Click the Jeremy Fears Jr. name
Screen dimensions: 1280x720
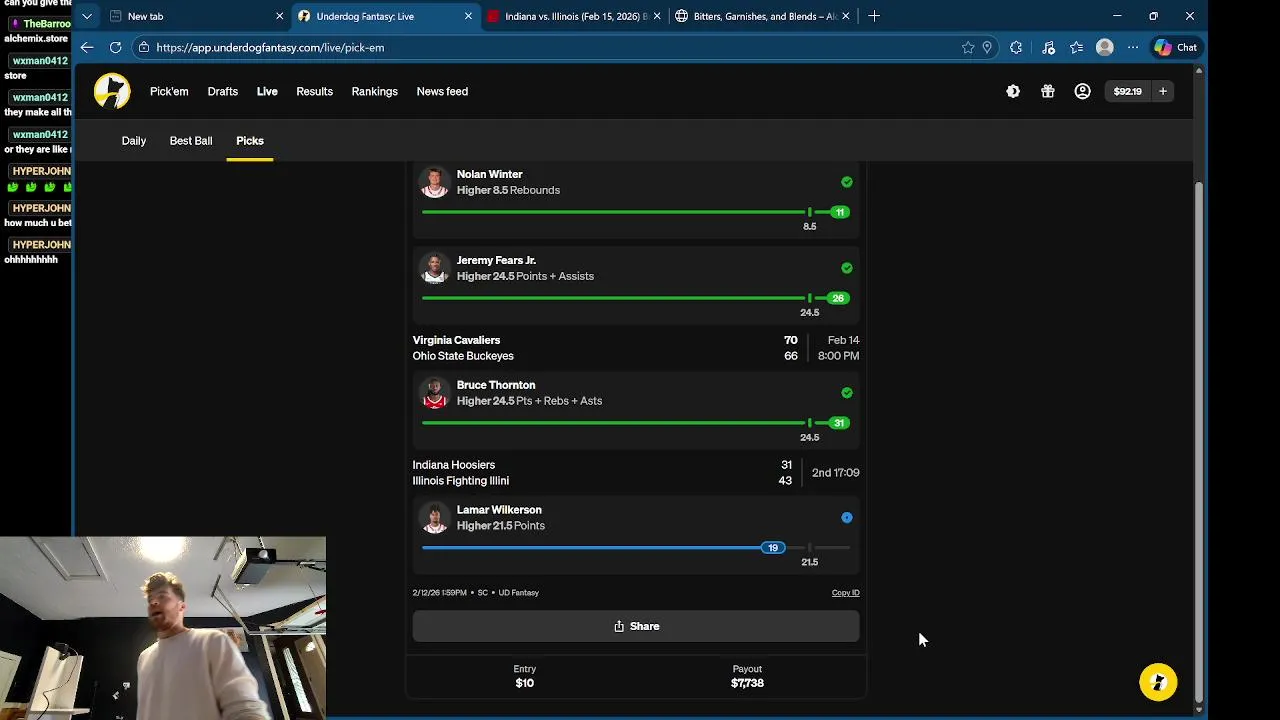coord(496,260)
